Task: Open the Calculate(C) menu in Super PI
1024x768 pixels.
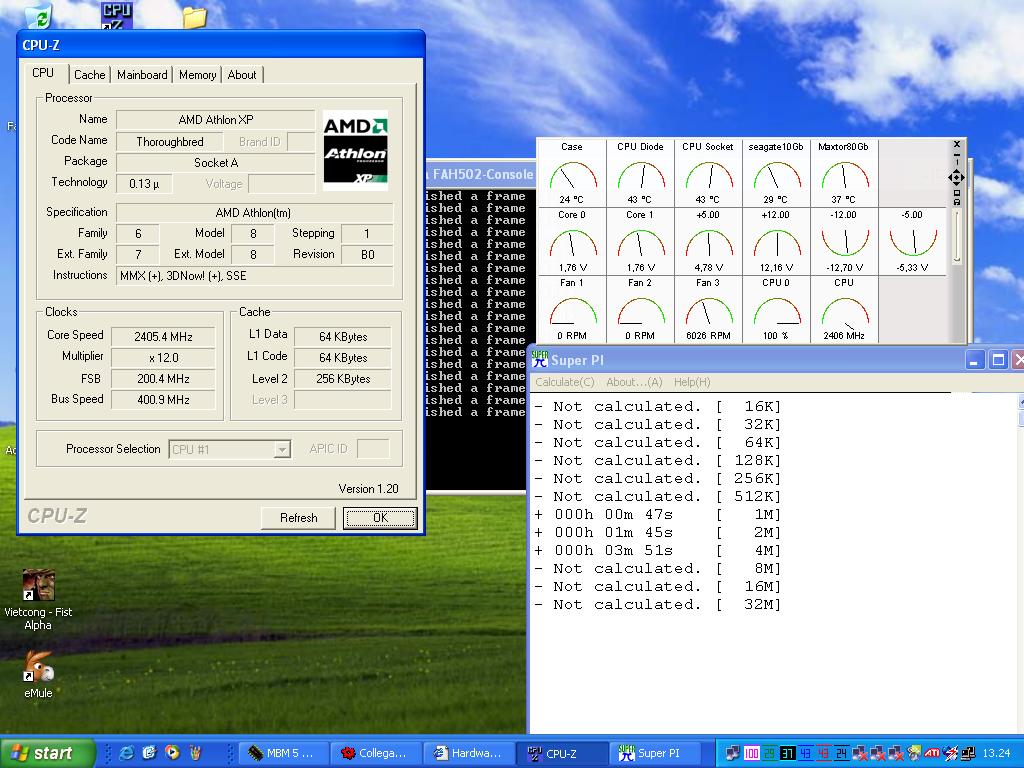Action: [x=565, y=382]
